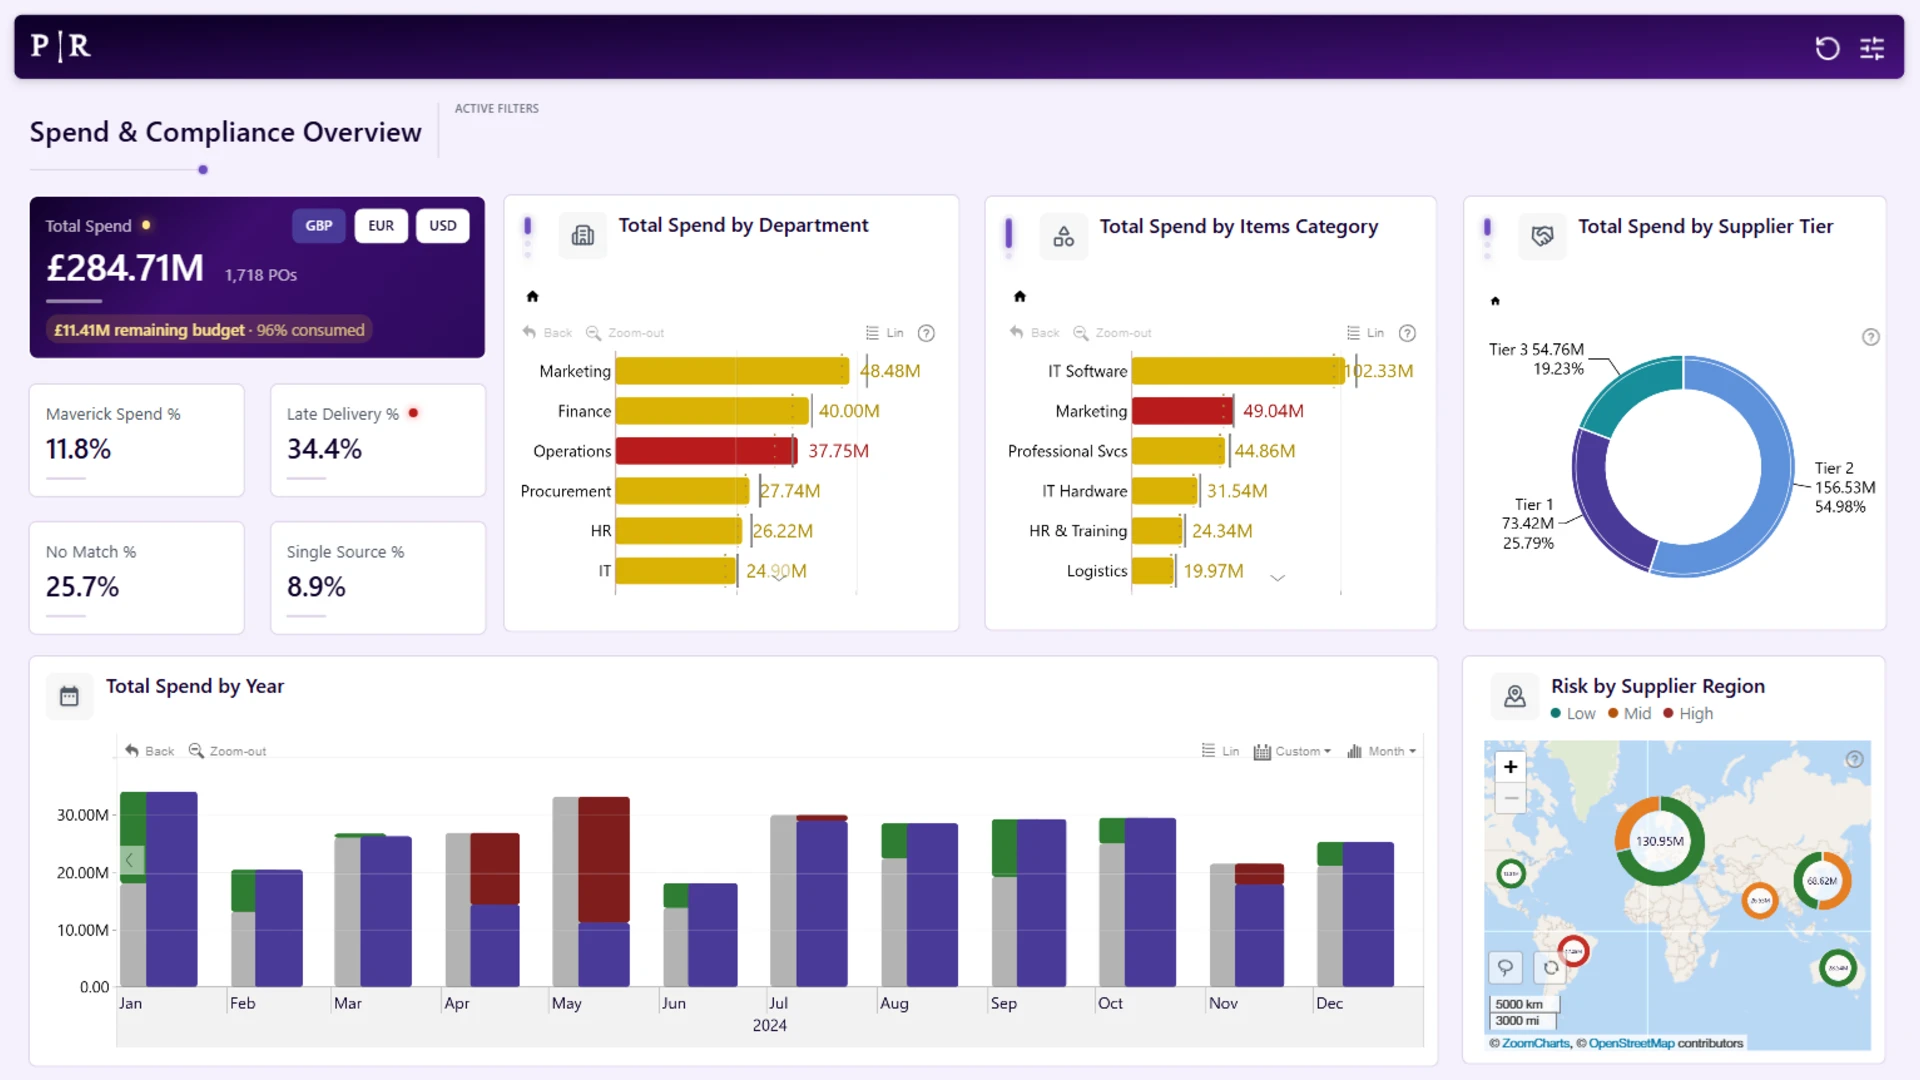The width and height of the screenshot is (1920, 1080).
Task: Expand more departments with the chevron below IT
Action: pyautogui.click(x=779, y=576)
